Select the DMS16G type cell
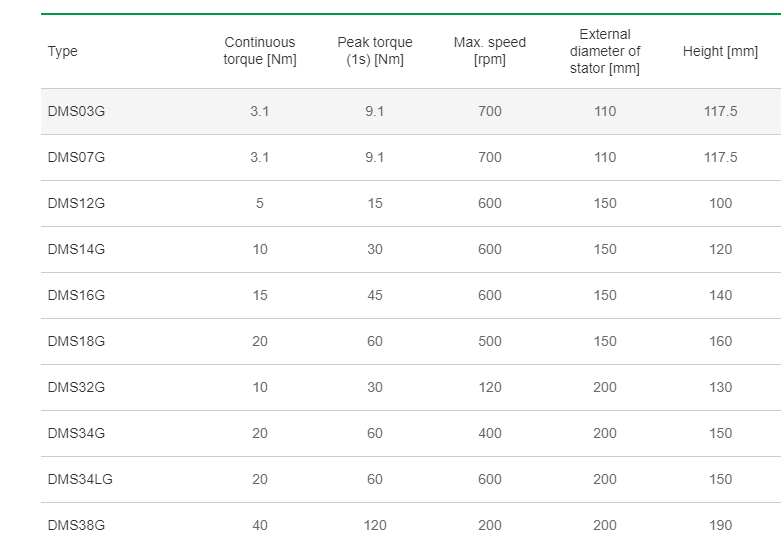 (76, 295)
